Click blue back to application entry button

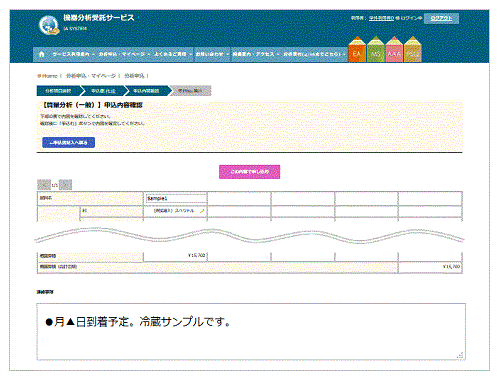[68, 143]
